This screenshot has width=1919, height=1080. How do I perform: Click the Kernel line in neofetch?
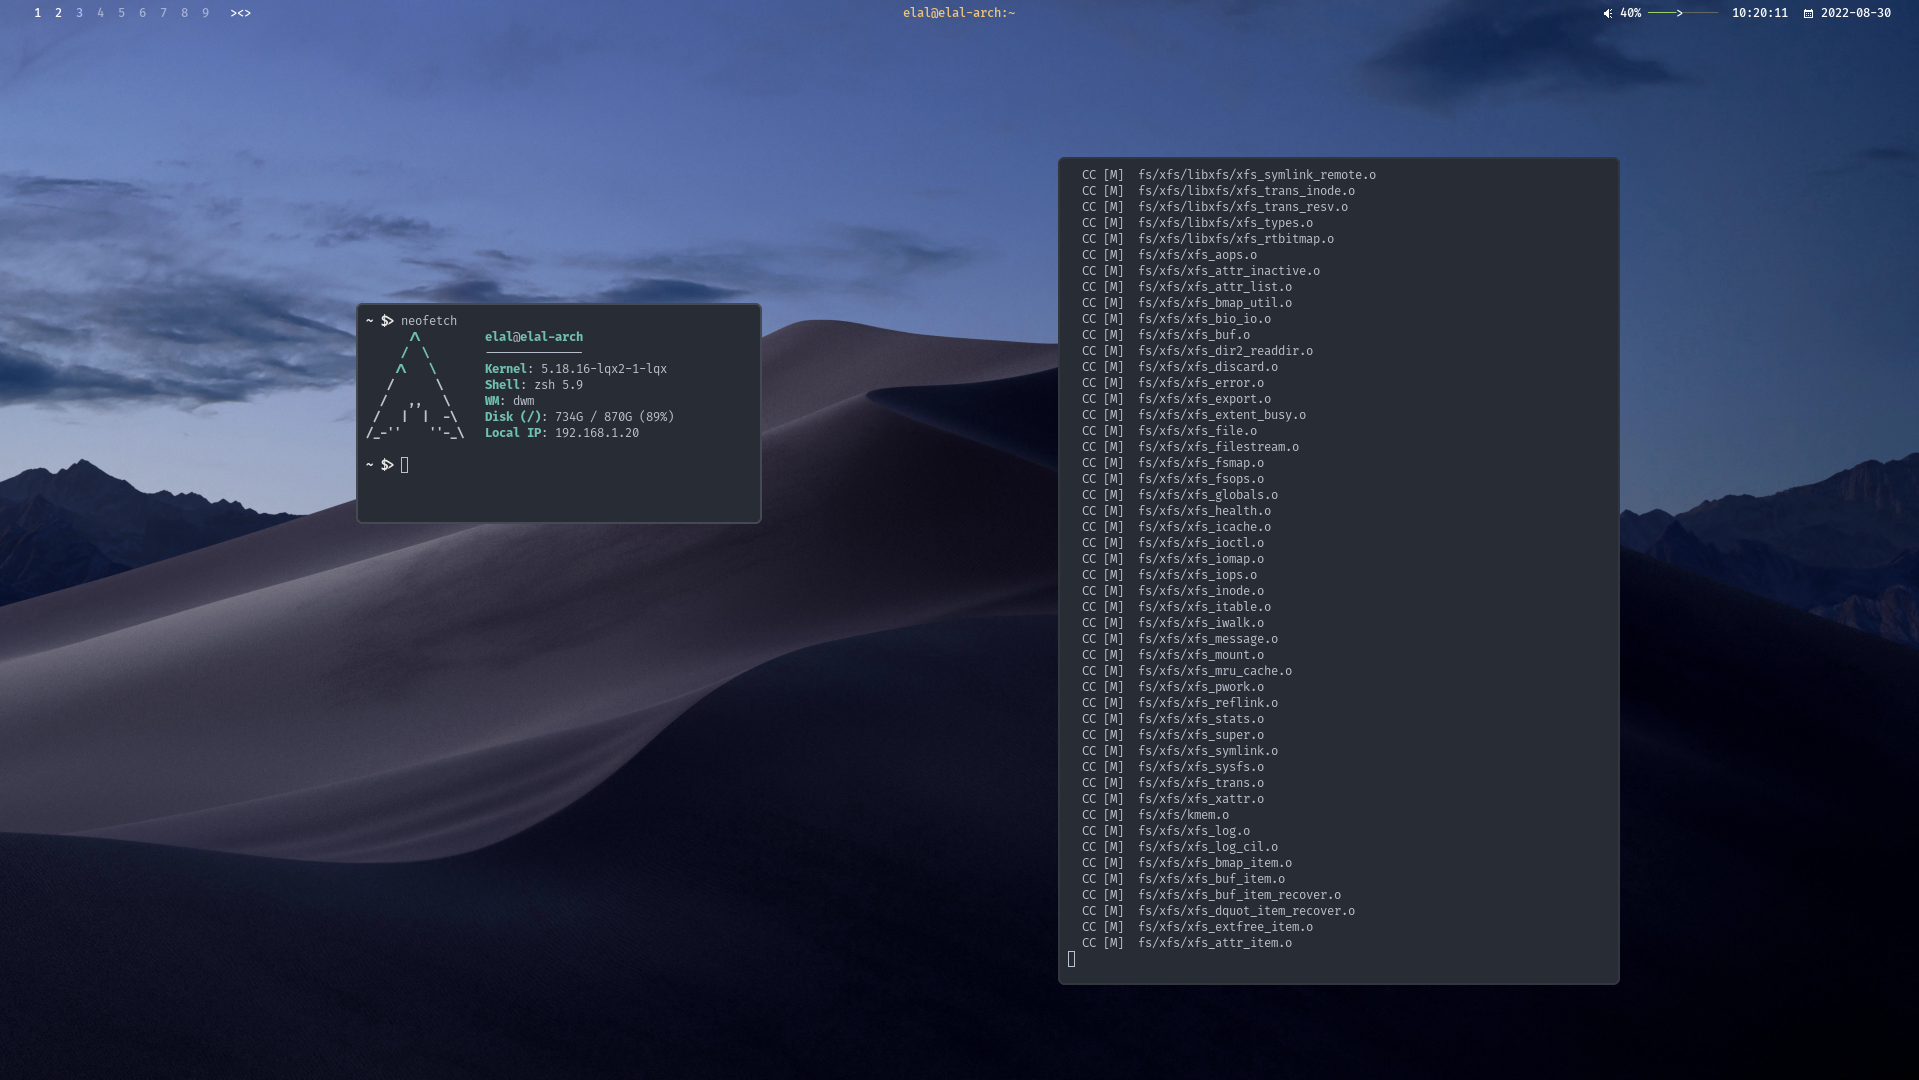pyautogui.click(x=575, y=369)
